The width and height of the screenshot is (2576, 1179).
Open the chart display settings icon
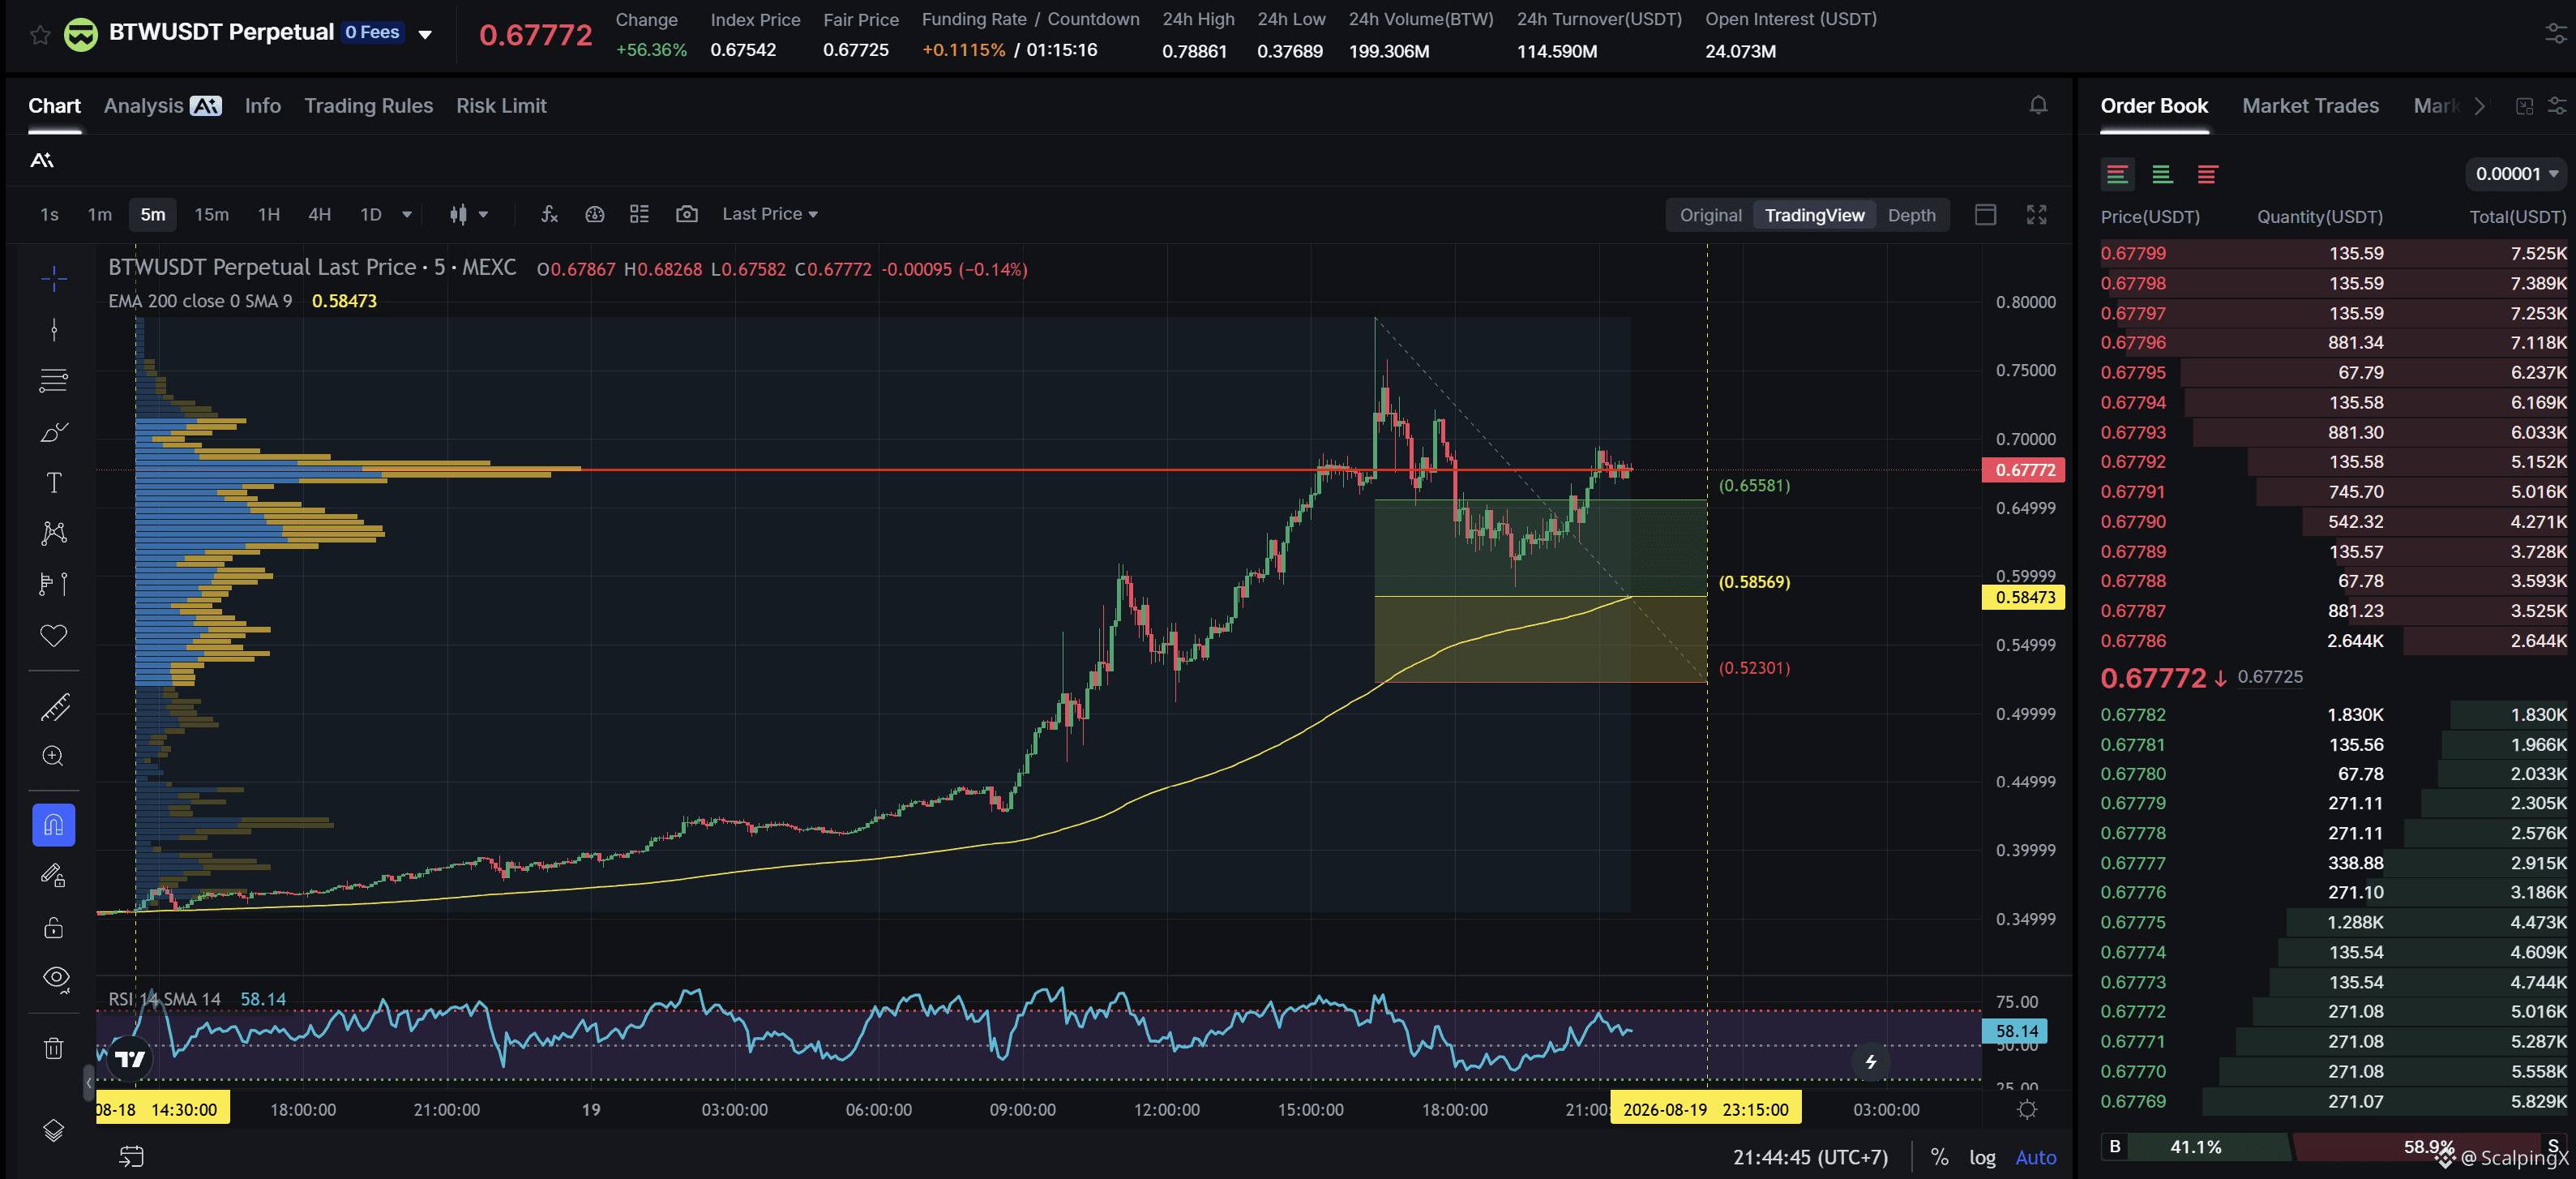[x=595, y=214]
